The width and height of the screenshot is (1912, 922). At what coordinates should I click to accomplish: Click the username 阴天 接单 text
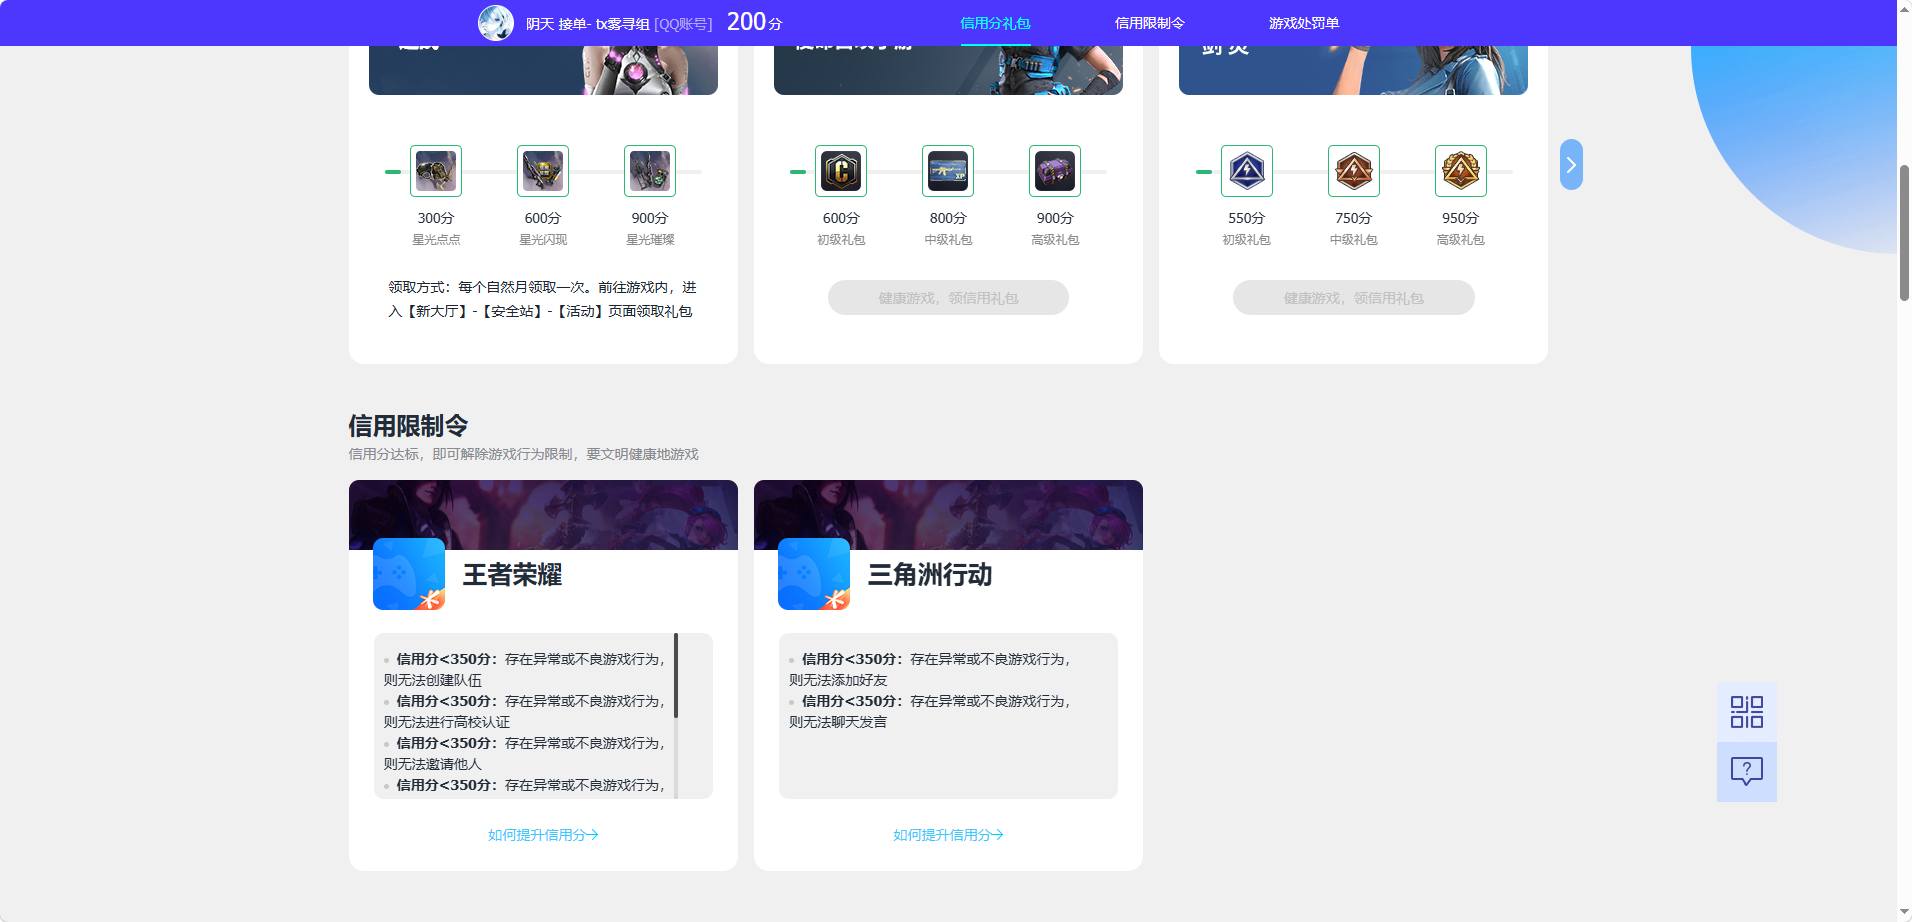click(588, 23)
